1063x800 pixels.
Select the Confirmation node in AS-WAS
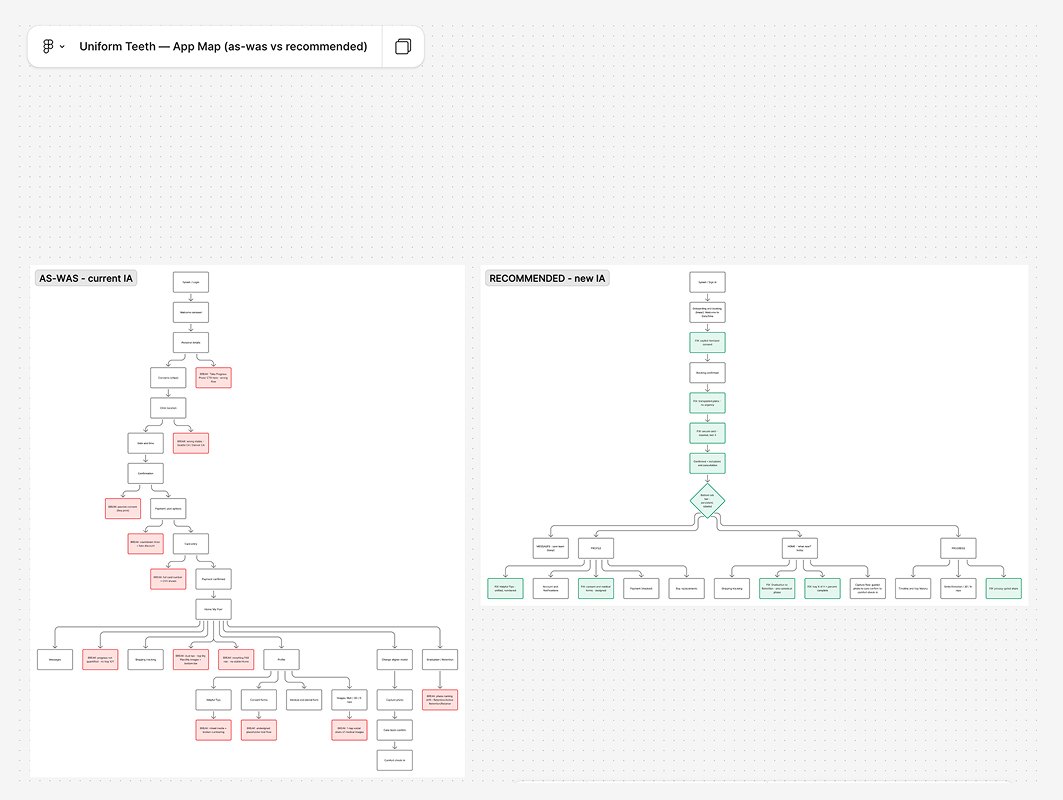coord(146,473)
